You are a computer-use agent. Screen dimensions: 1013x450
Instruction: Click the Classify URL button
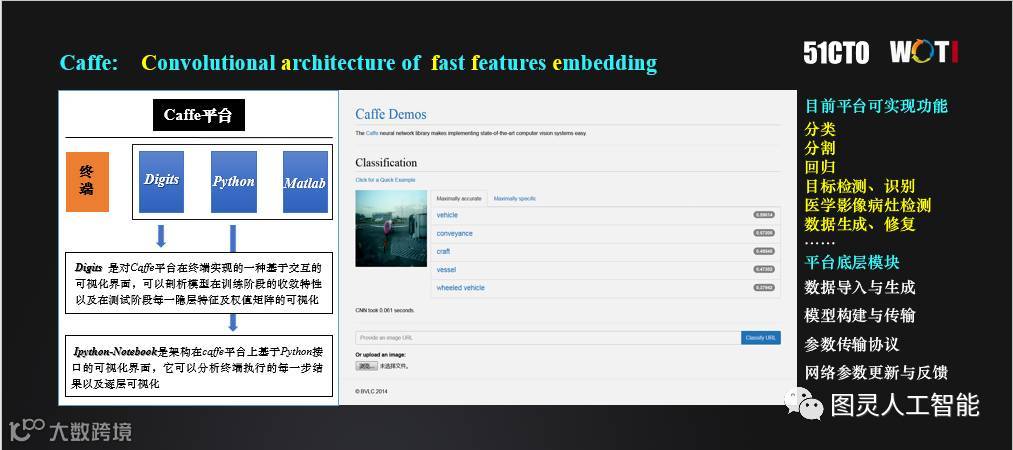click(760, 338)
